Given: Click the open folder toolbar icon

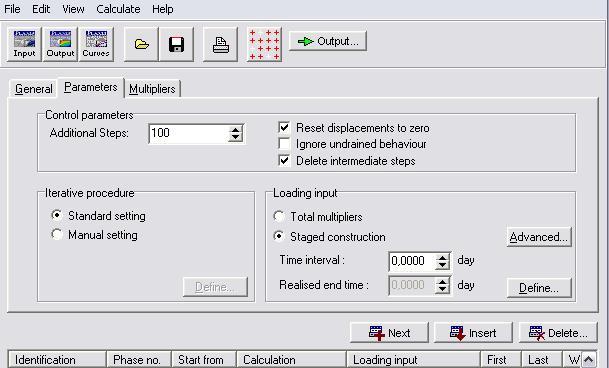Looking at the screenshot, I should [141, 44].
